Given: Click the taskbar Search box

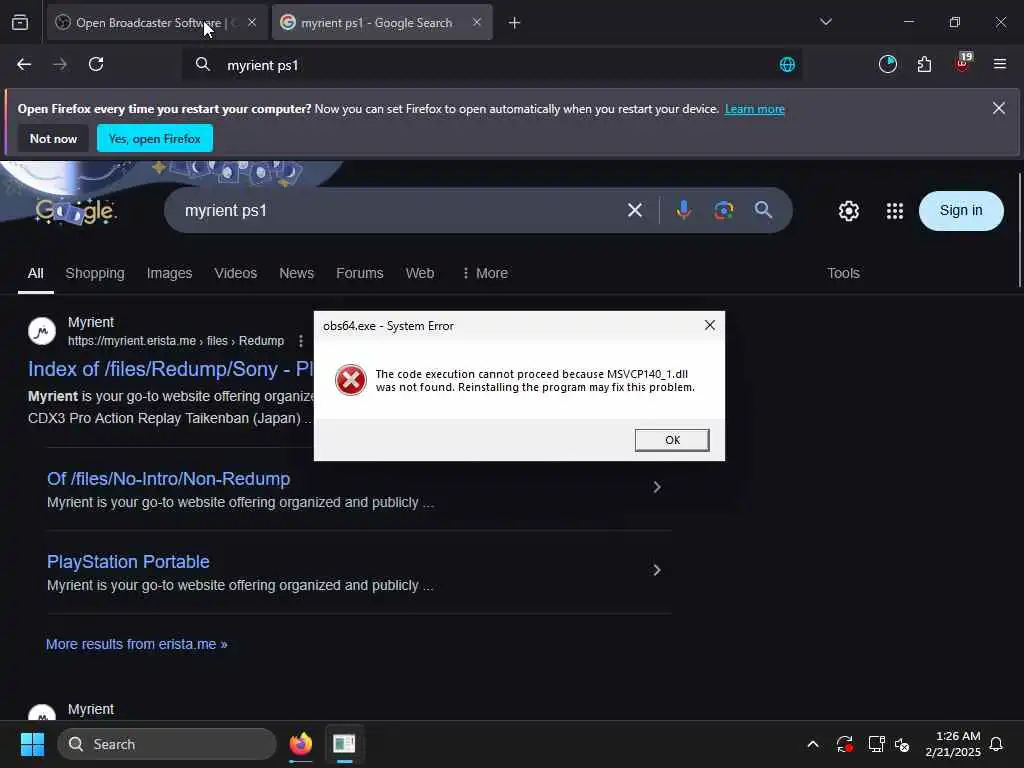Looking at the screenshot, I should [x=167, y=744].
